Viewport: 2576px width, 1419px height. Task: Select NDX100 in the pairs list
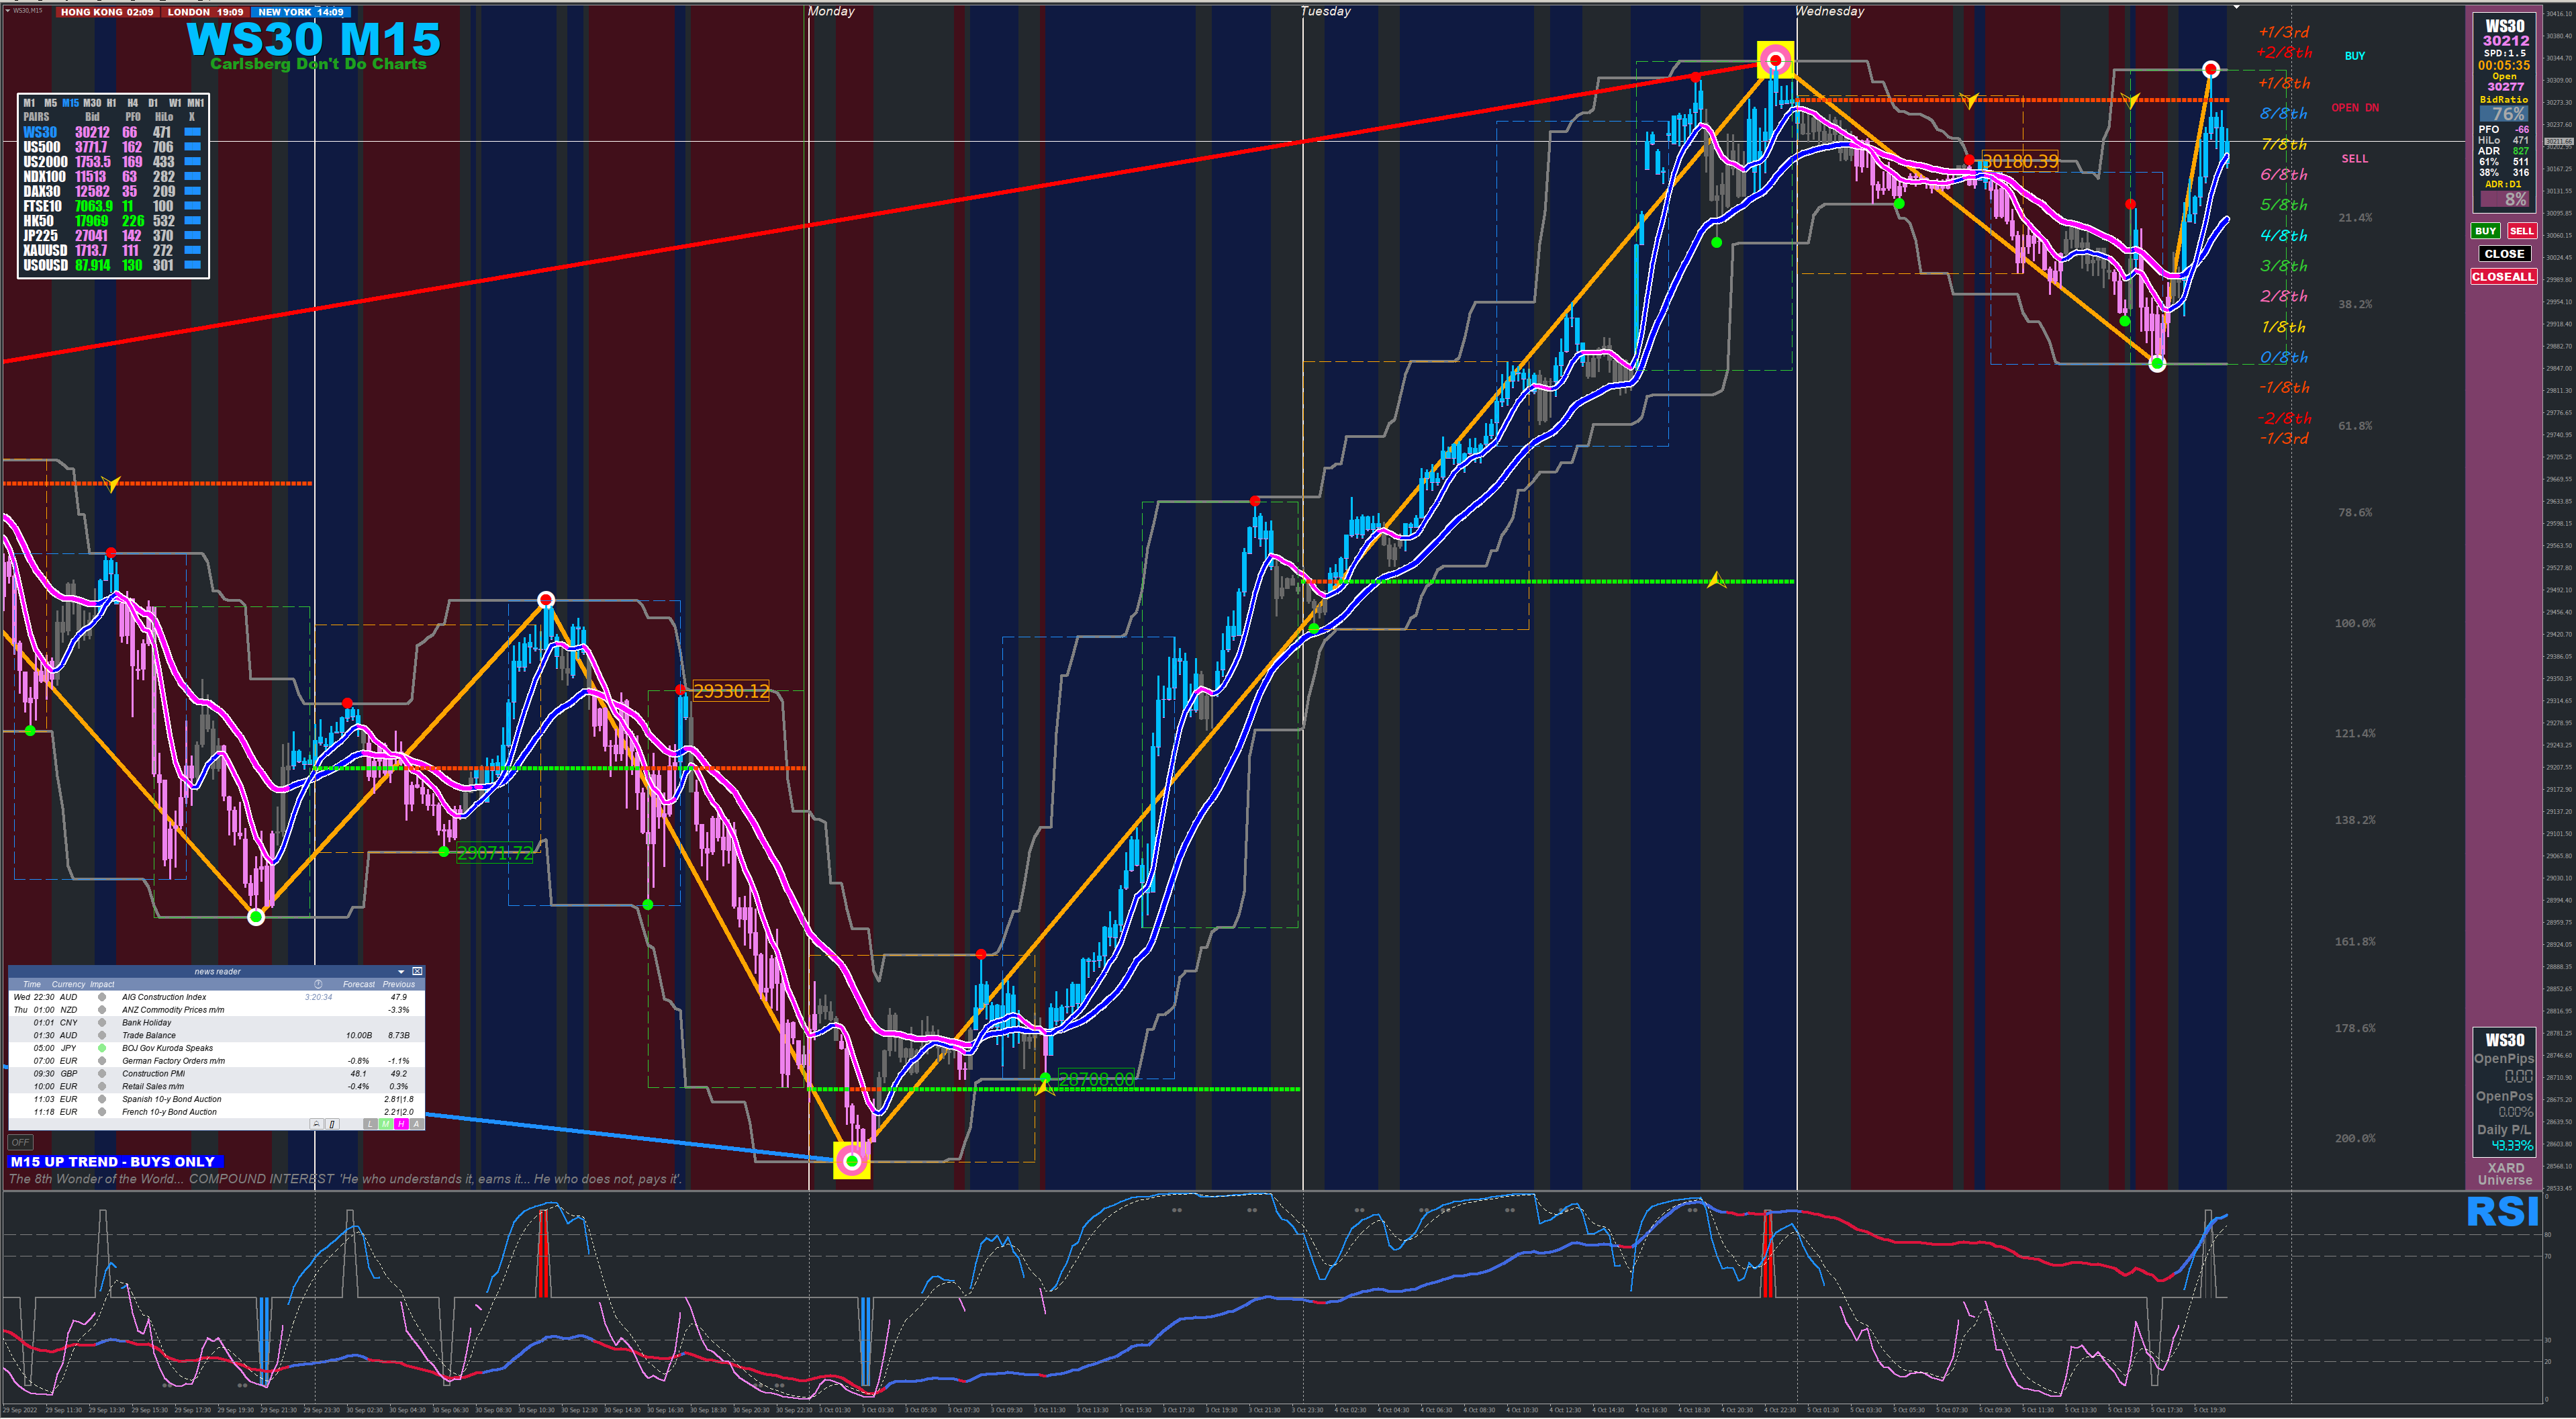tap(44, 176)
